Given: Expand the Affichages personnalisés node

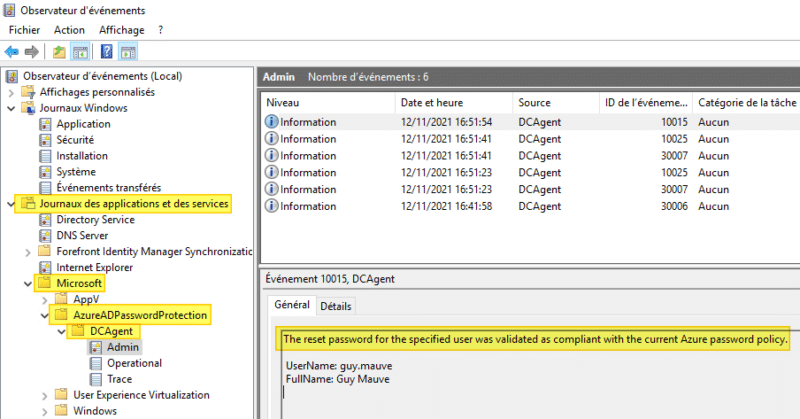Looking at the screenshot, I should coord(11,92).
